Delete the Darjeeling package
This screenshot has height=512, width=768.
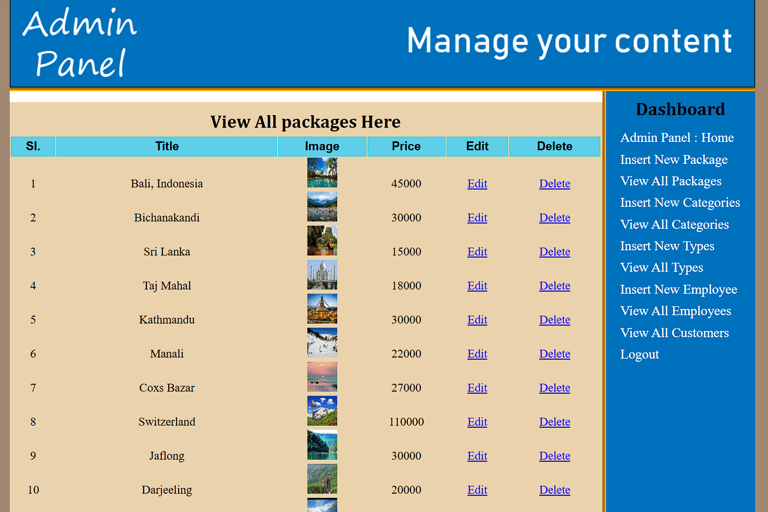pos(554,490)
